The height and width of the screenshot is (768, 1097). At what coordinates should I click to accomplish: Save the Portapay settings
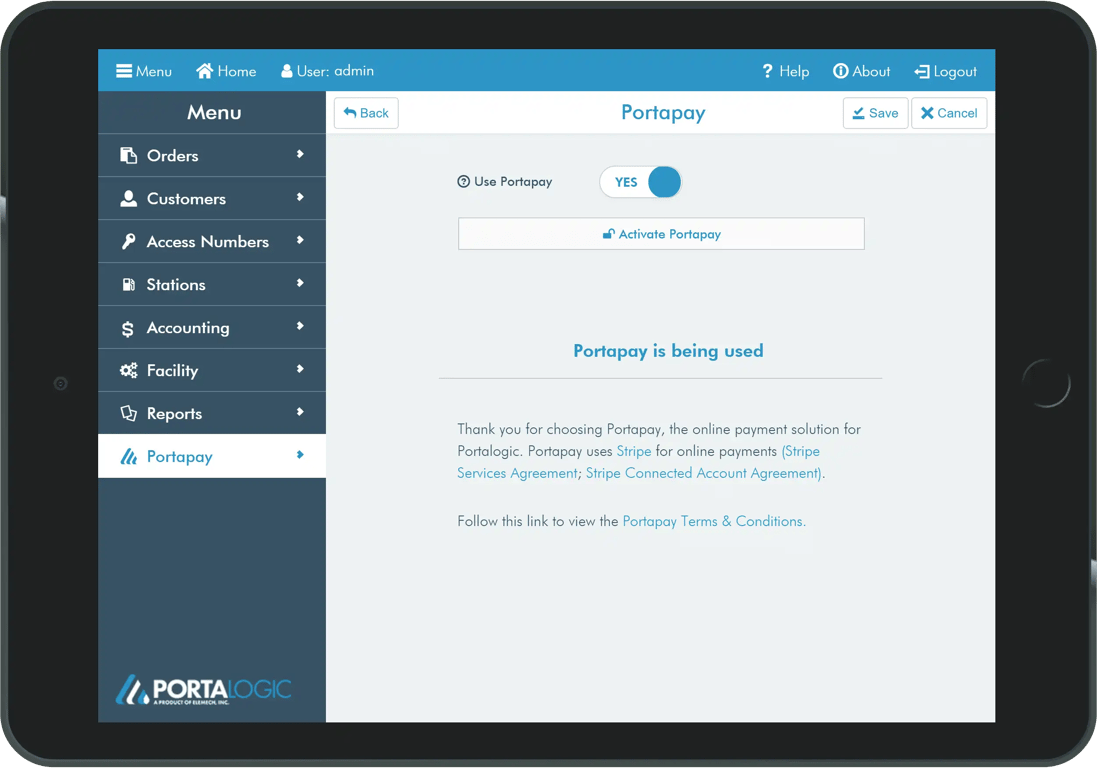[875, 113]
